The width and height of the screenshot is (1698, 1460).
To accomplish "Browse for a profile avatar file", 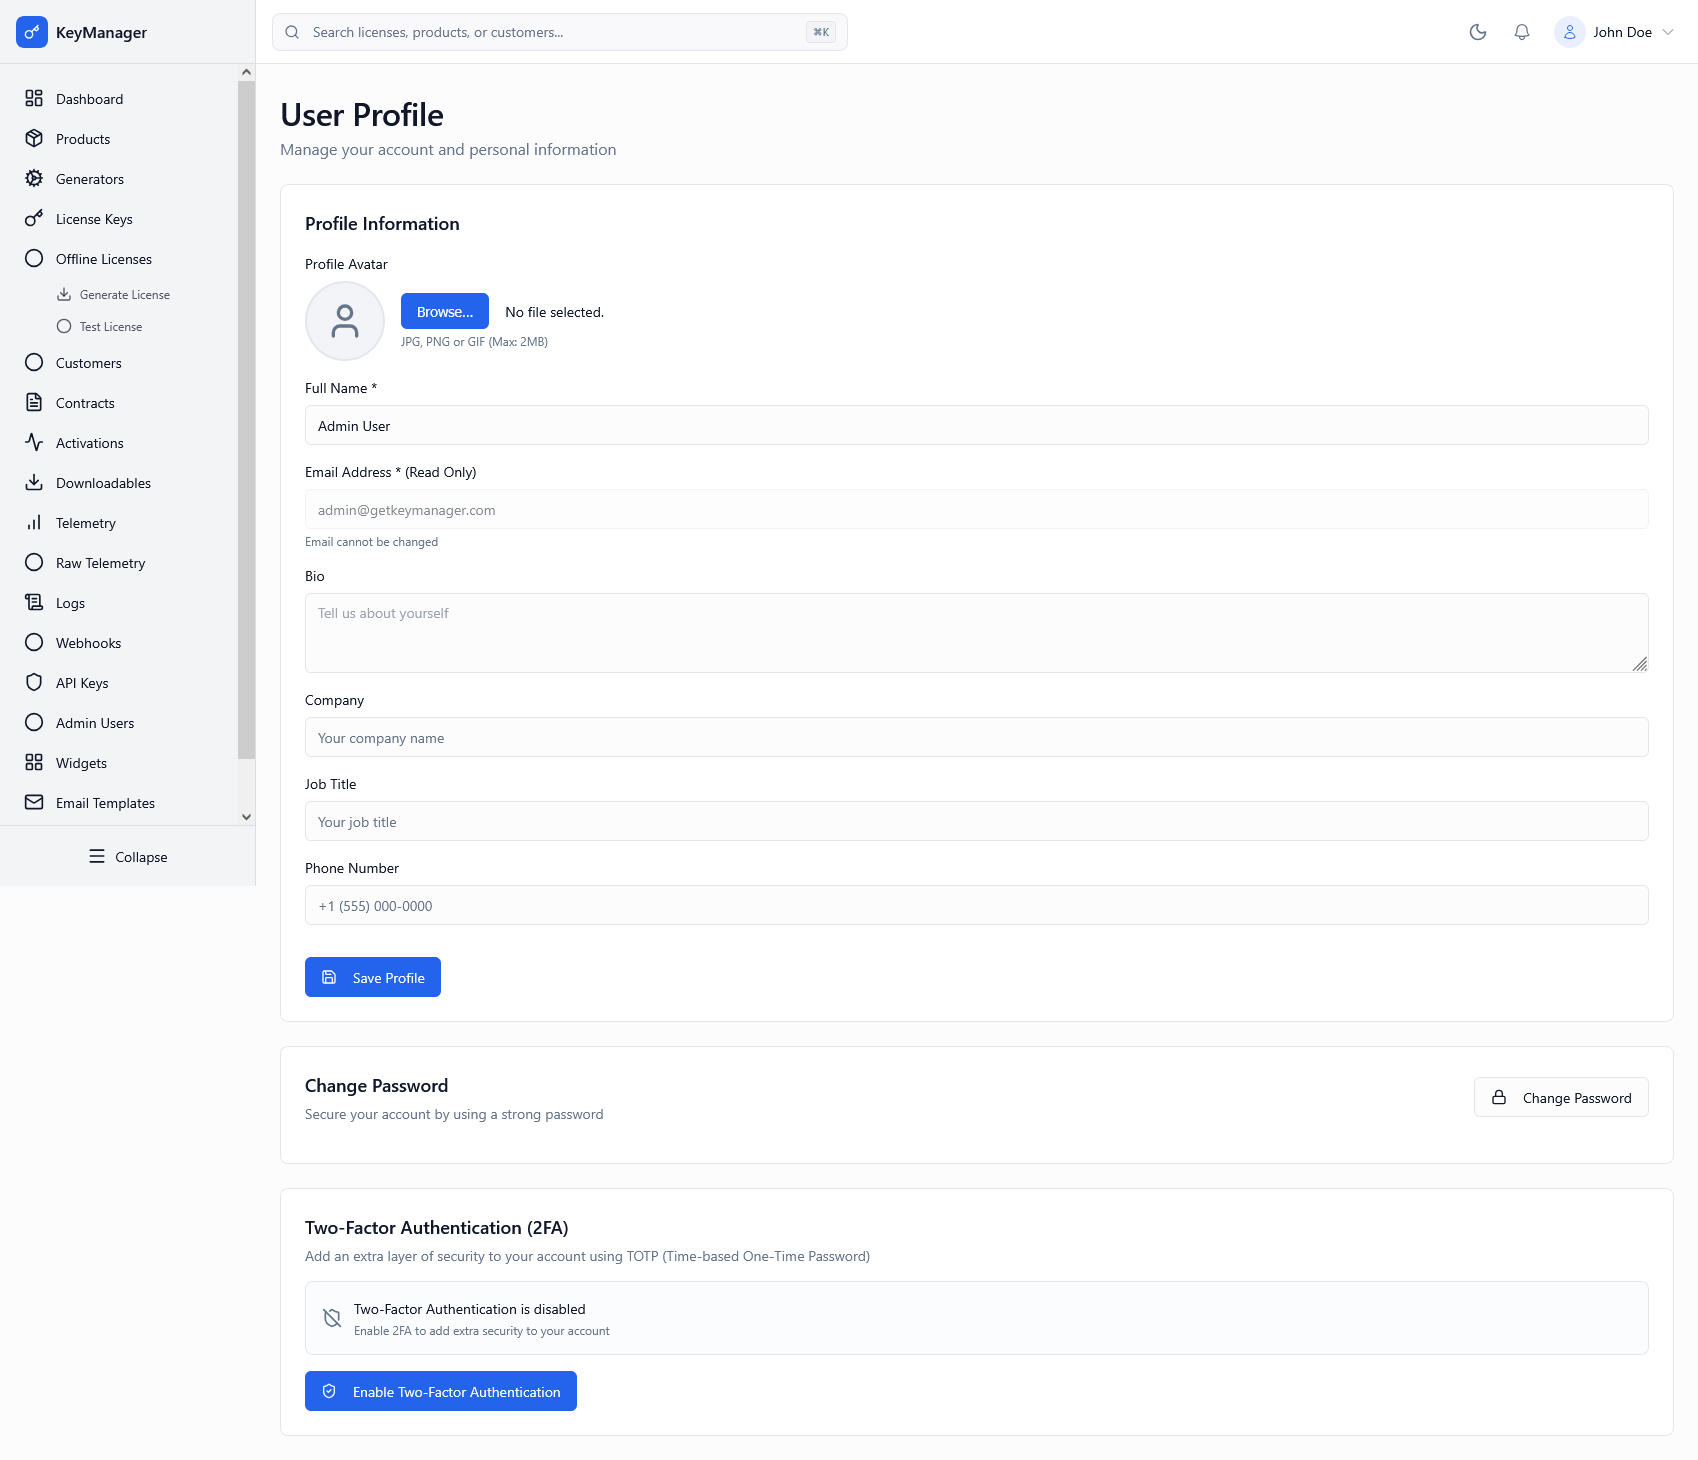I will coord(444,311).
